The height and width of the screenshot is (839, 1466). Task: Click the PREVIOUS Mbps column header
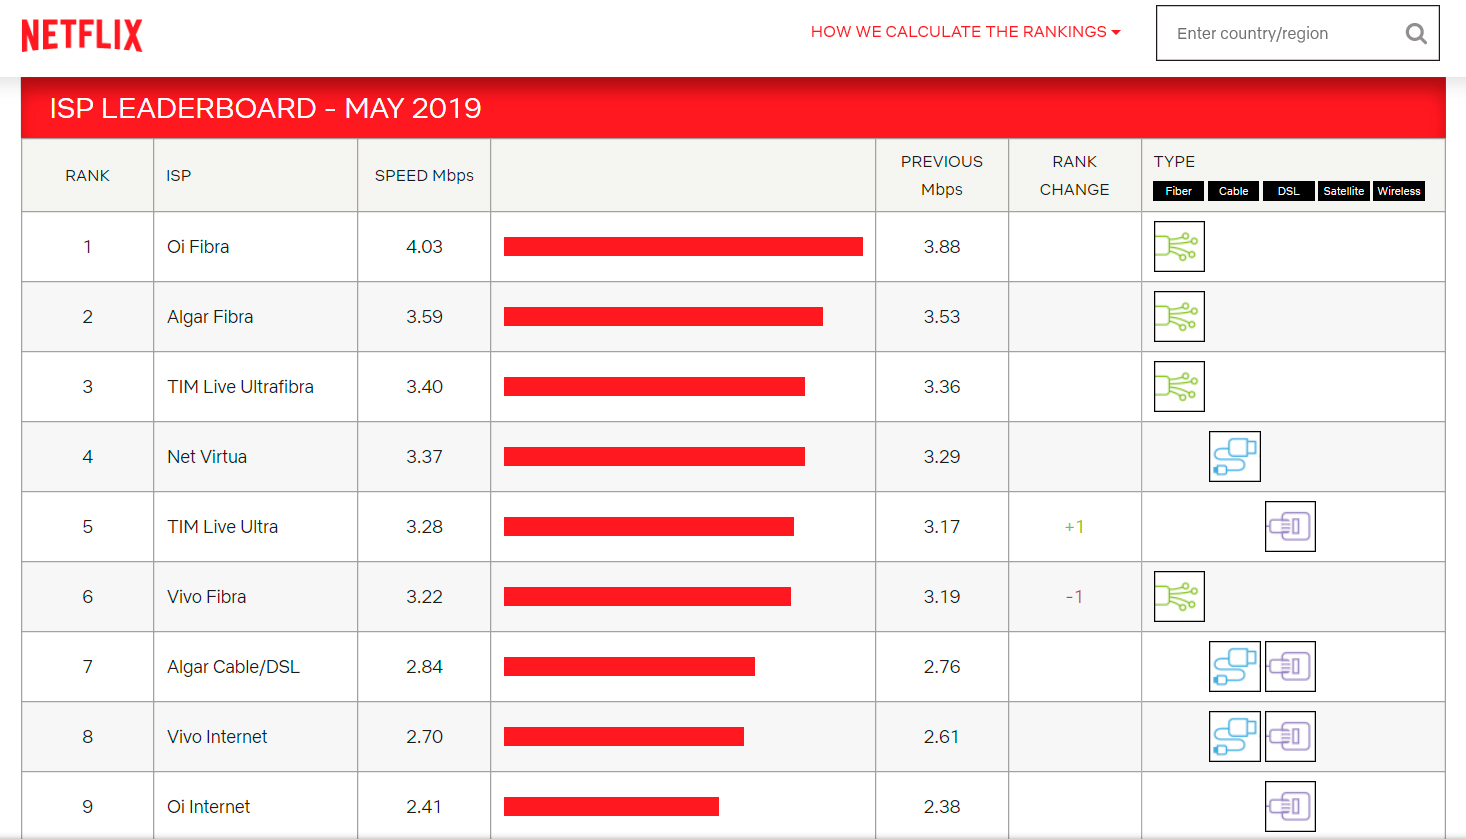tap(942, 175)
